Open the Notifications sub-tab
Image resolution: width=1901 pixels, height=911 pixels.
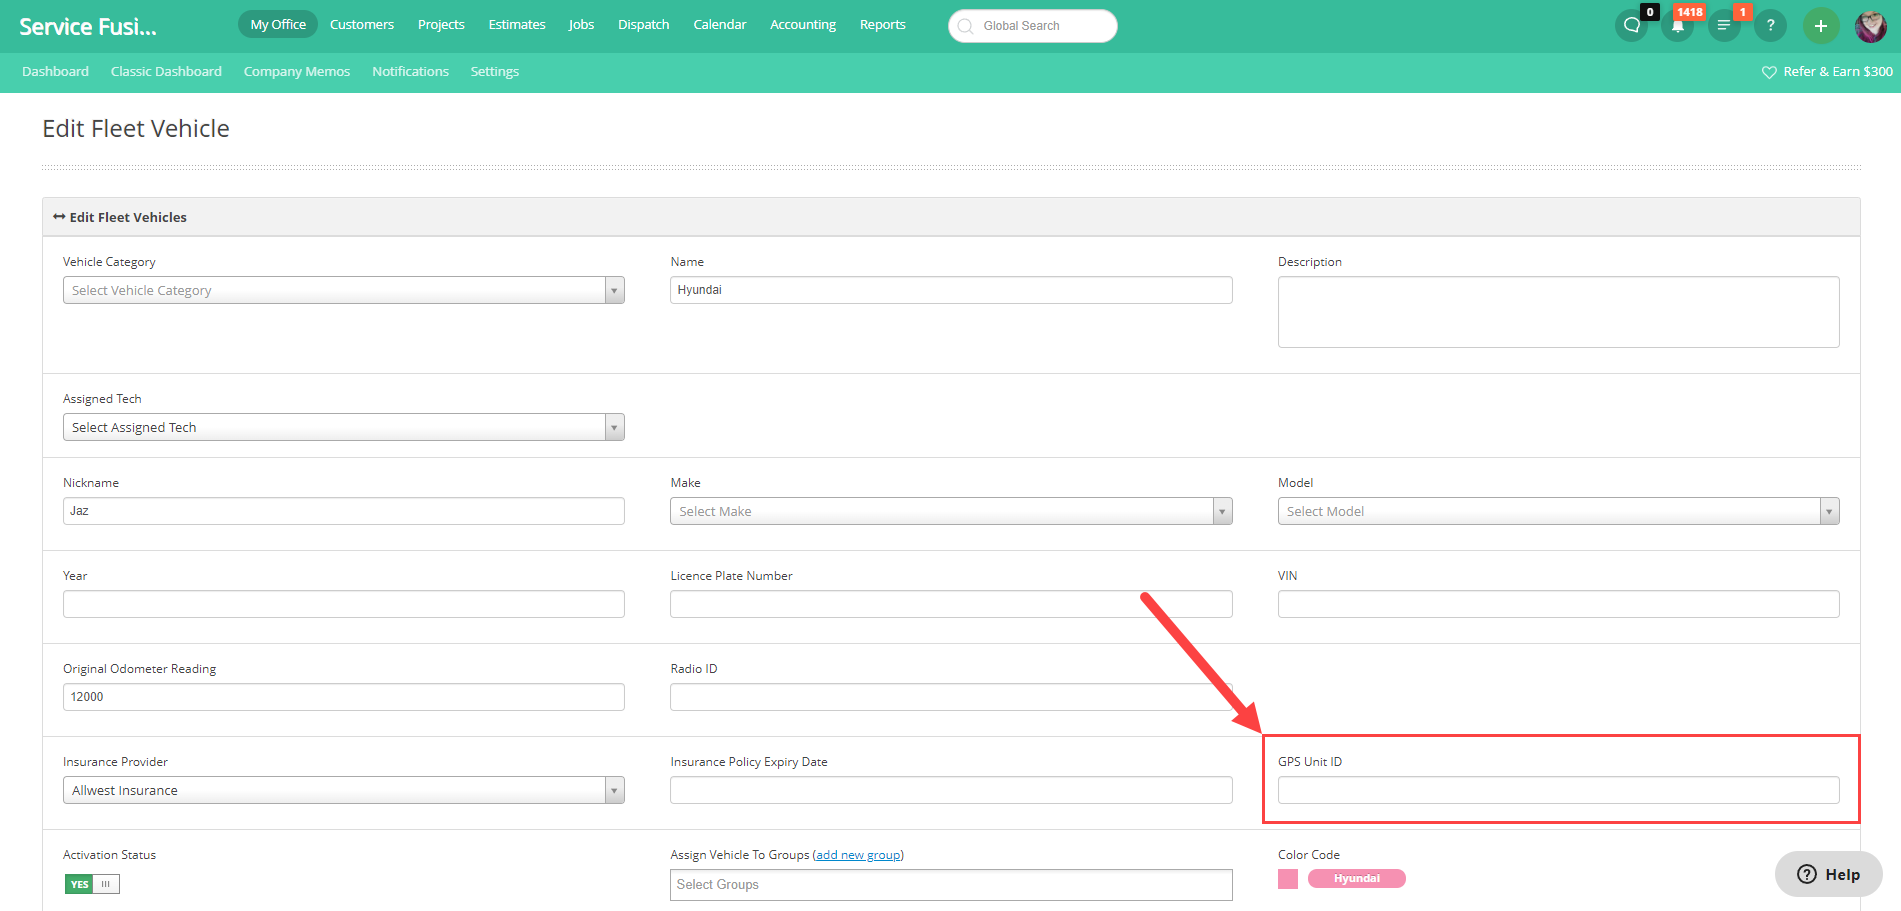[411, 72]
